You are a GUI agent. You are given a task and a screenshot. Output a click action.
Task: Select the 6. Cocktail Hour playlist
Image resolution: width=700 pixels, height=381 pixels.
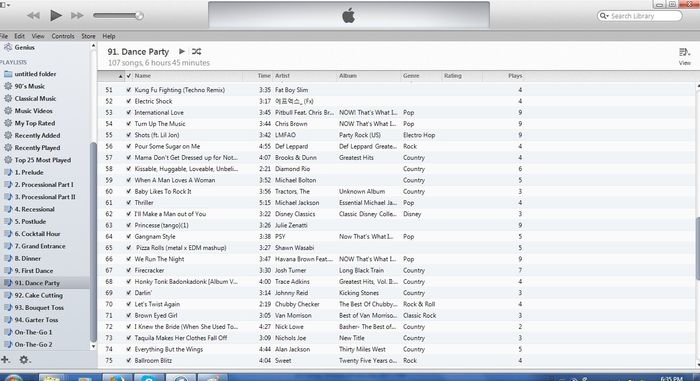tap(37, 234)
